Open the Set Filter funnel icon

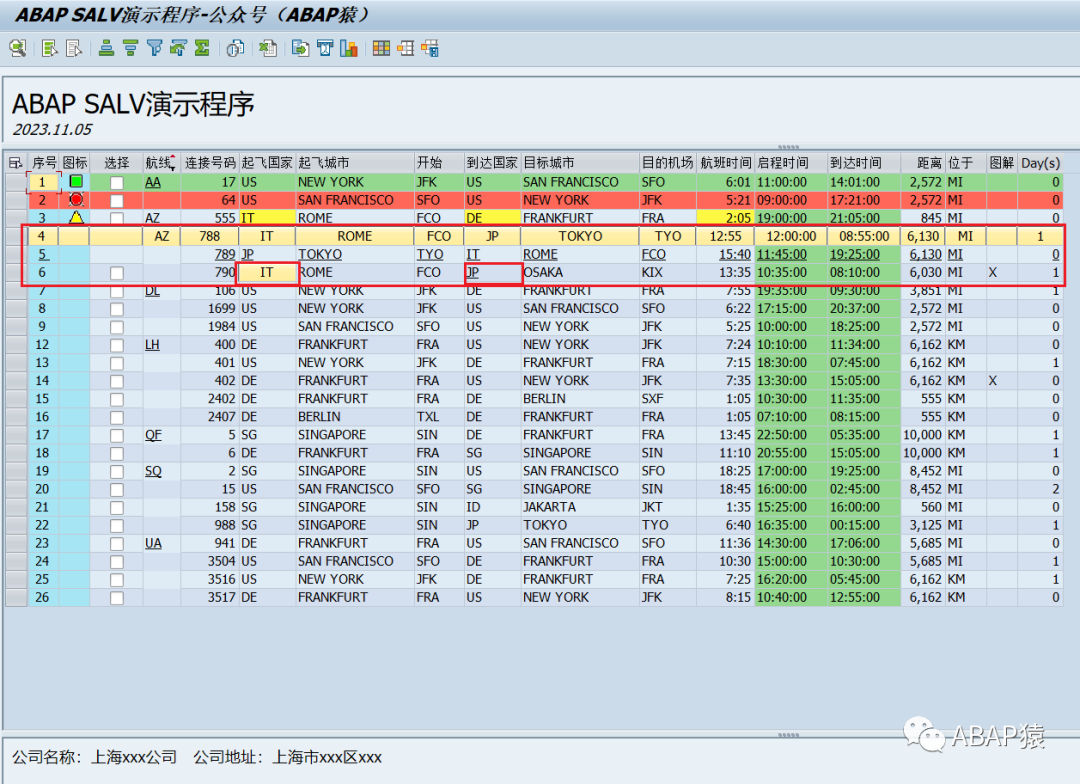click(x=154, y=48)
